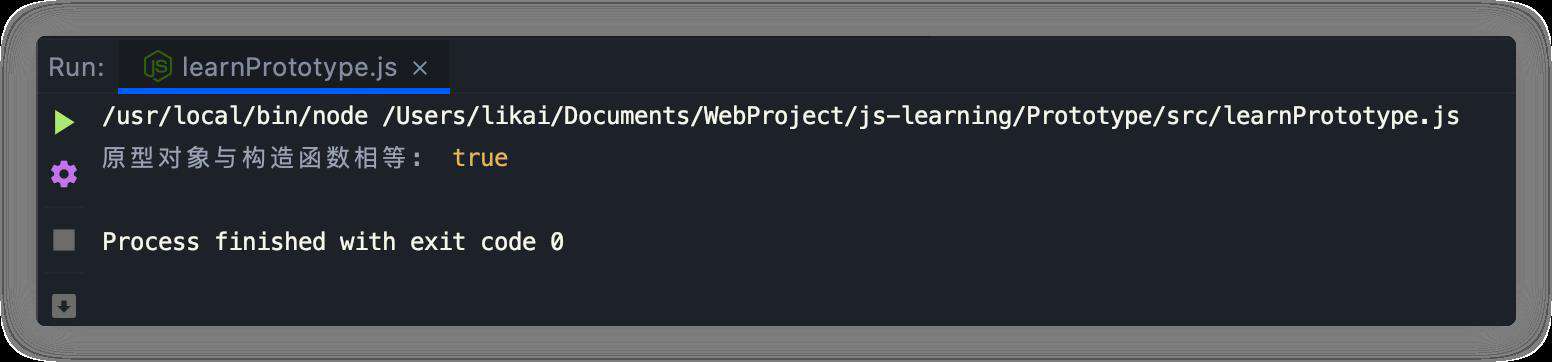This screenshot has height=362, width=1552.
Task: Click the Run: tool window label
Action: (x=76, y=68)
